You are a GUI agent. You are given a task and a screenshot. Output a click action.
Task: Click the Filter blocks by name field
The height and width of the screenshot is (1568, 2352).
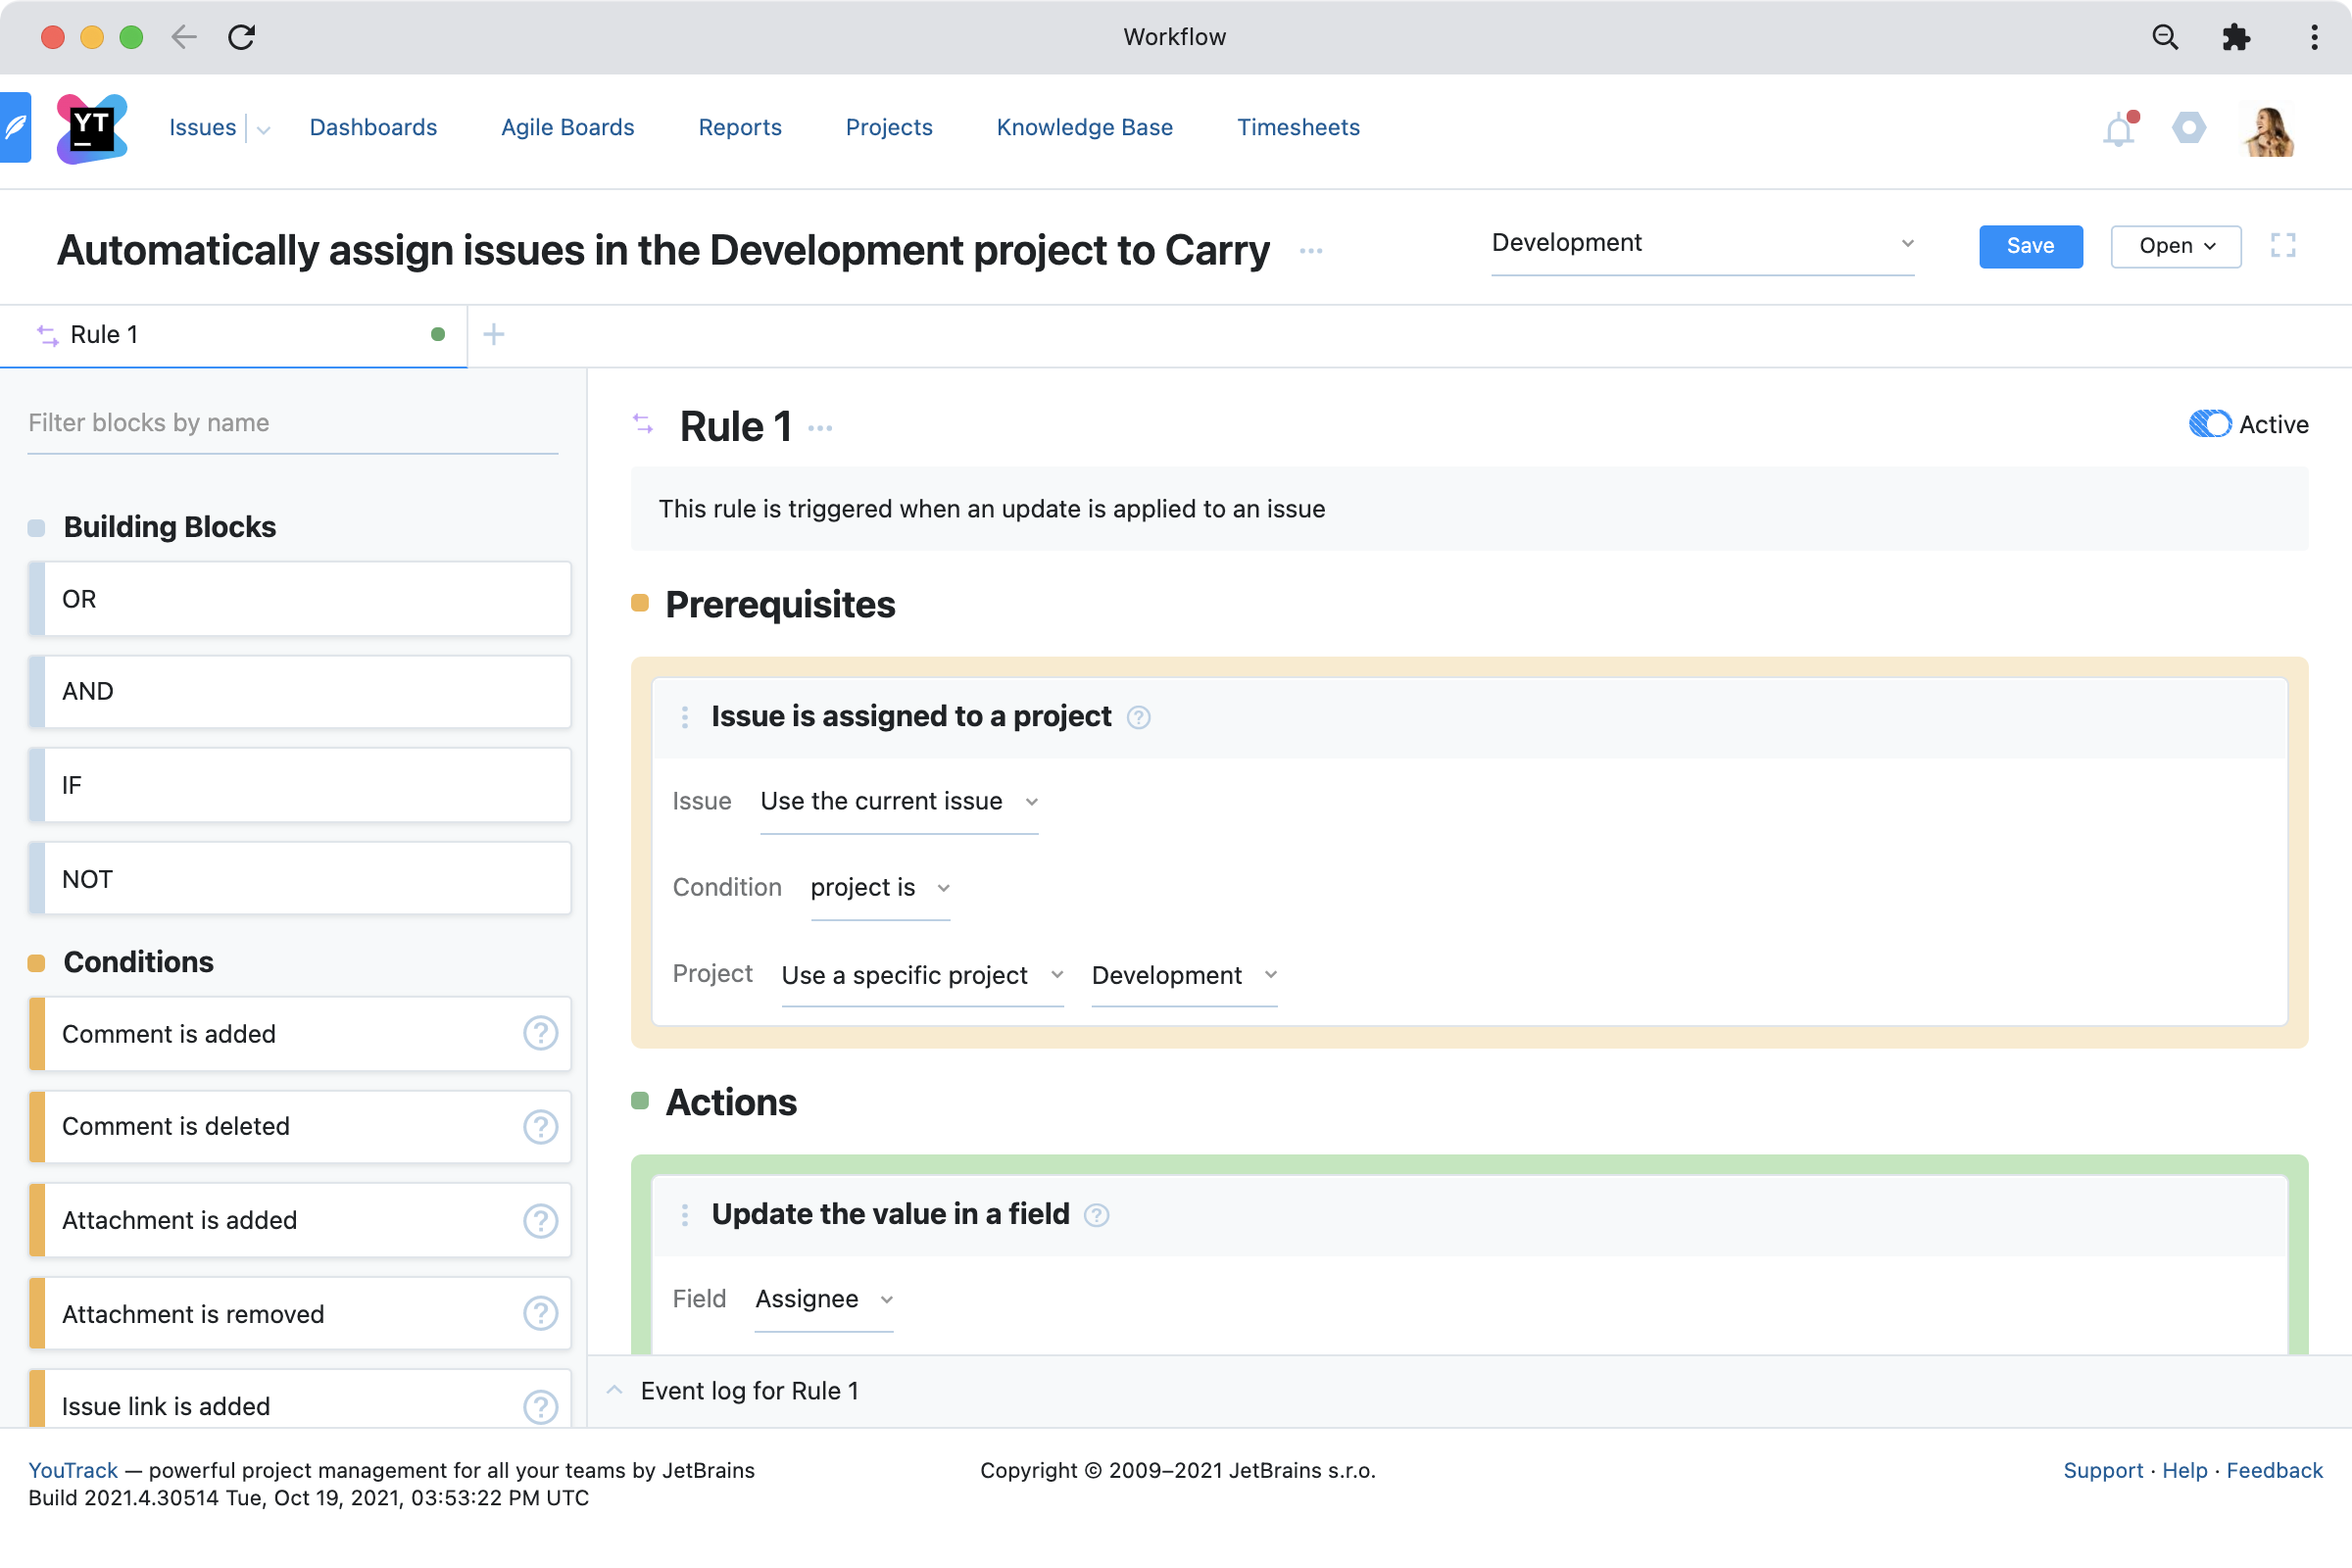click(292, 423)
